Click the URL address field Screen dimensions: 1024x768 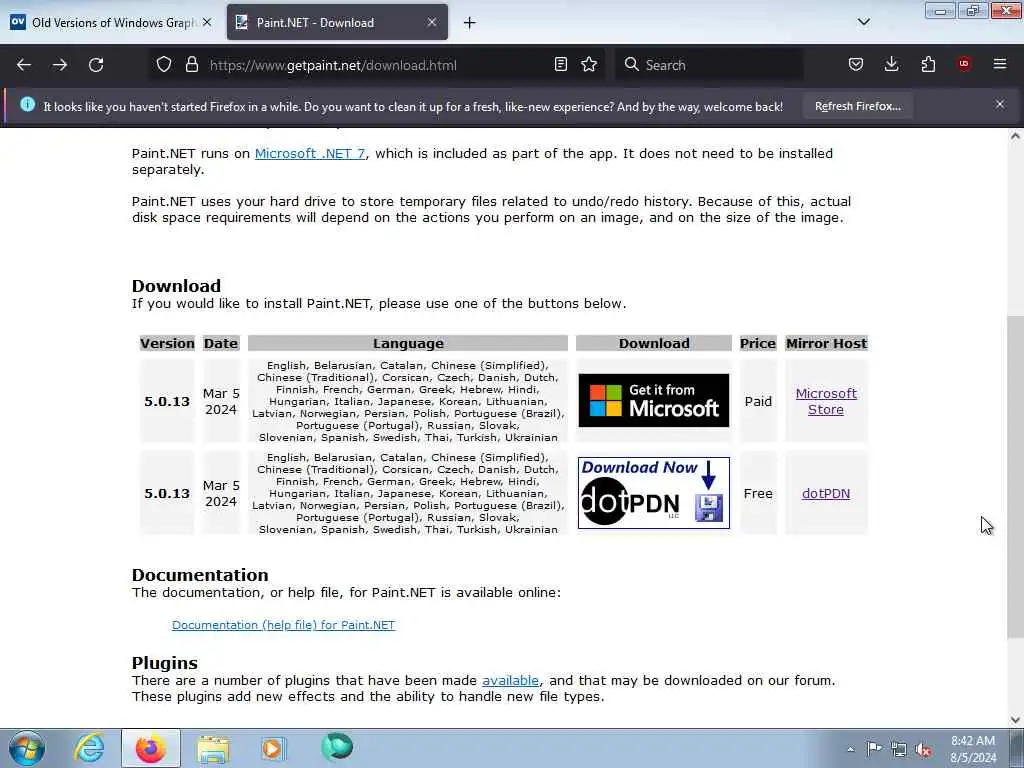(376, 65)
